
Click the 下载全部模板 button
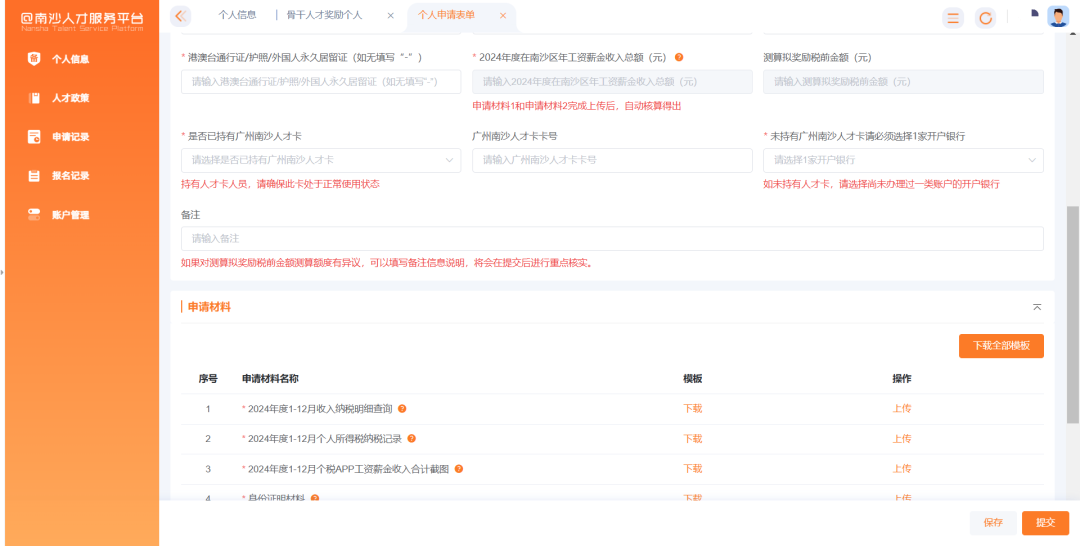[1001, 346]
